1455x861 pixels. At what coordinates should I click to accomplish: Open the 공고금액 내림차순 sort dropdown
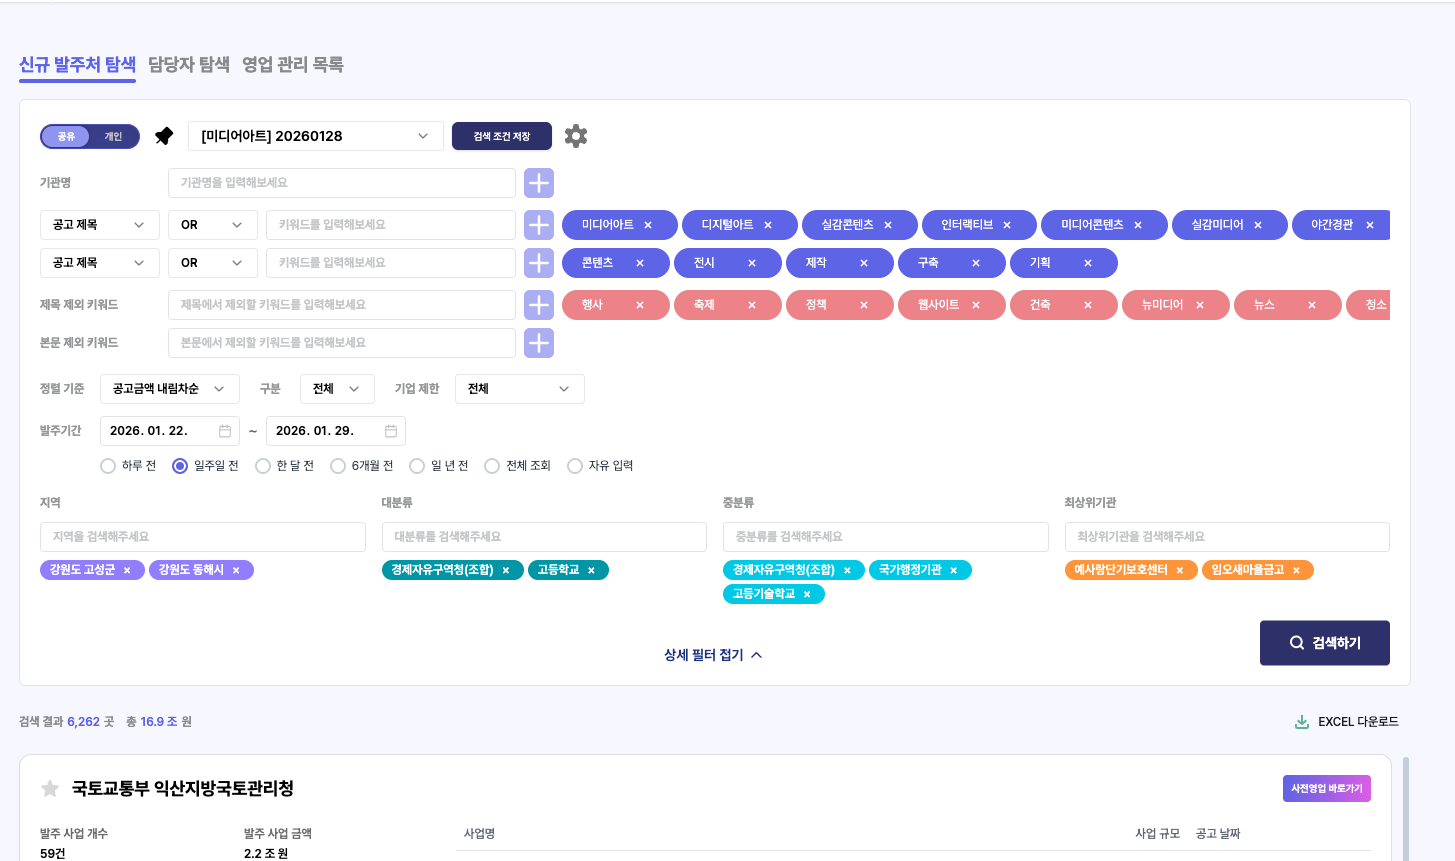pos(169,389)
